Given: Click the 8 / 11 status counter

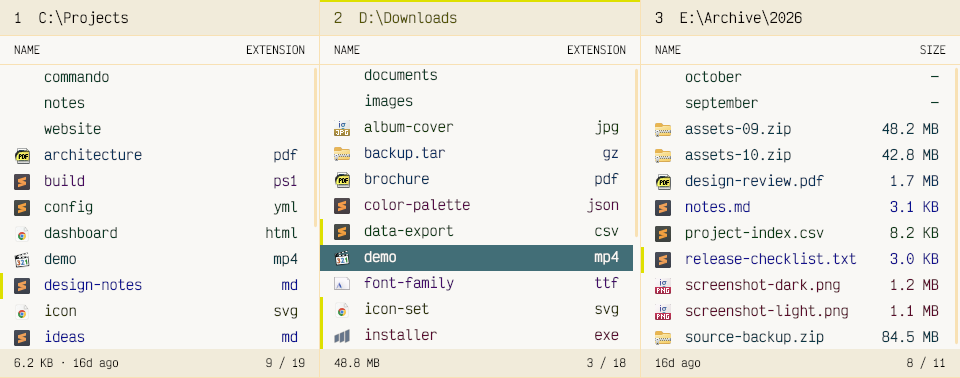Looking at the screenshot, I should (926, 363).
